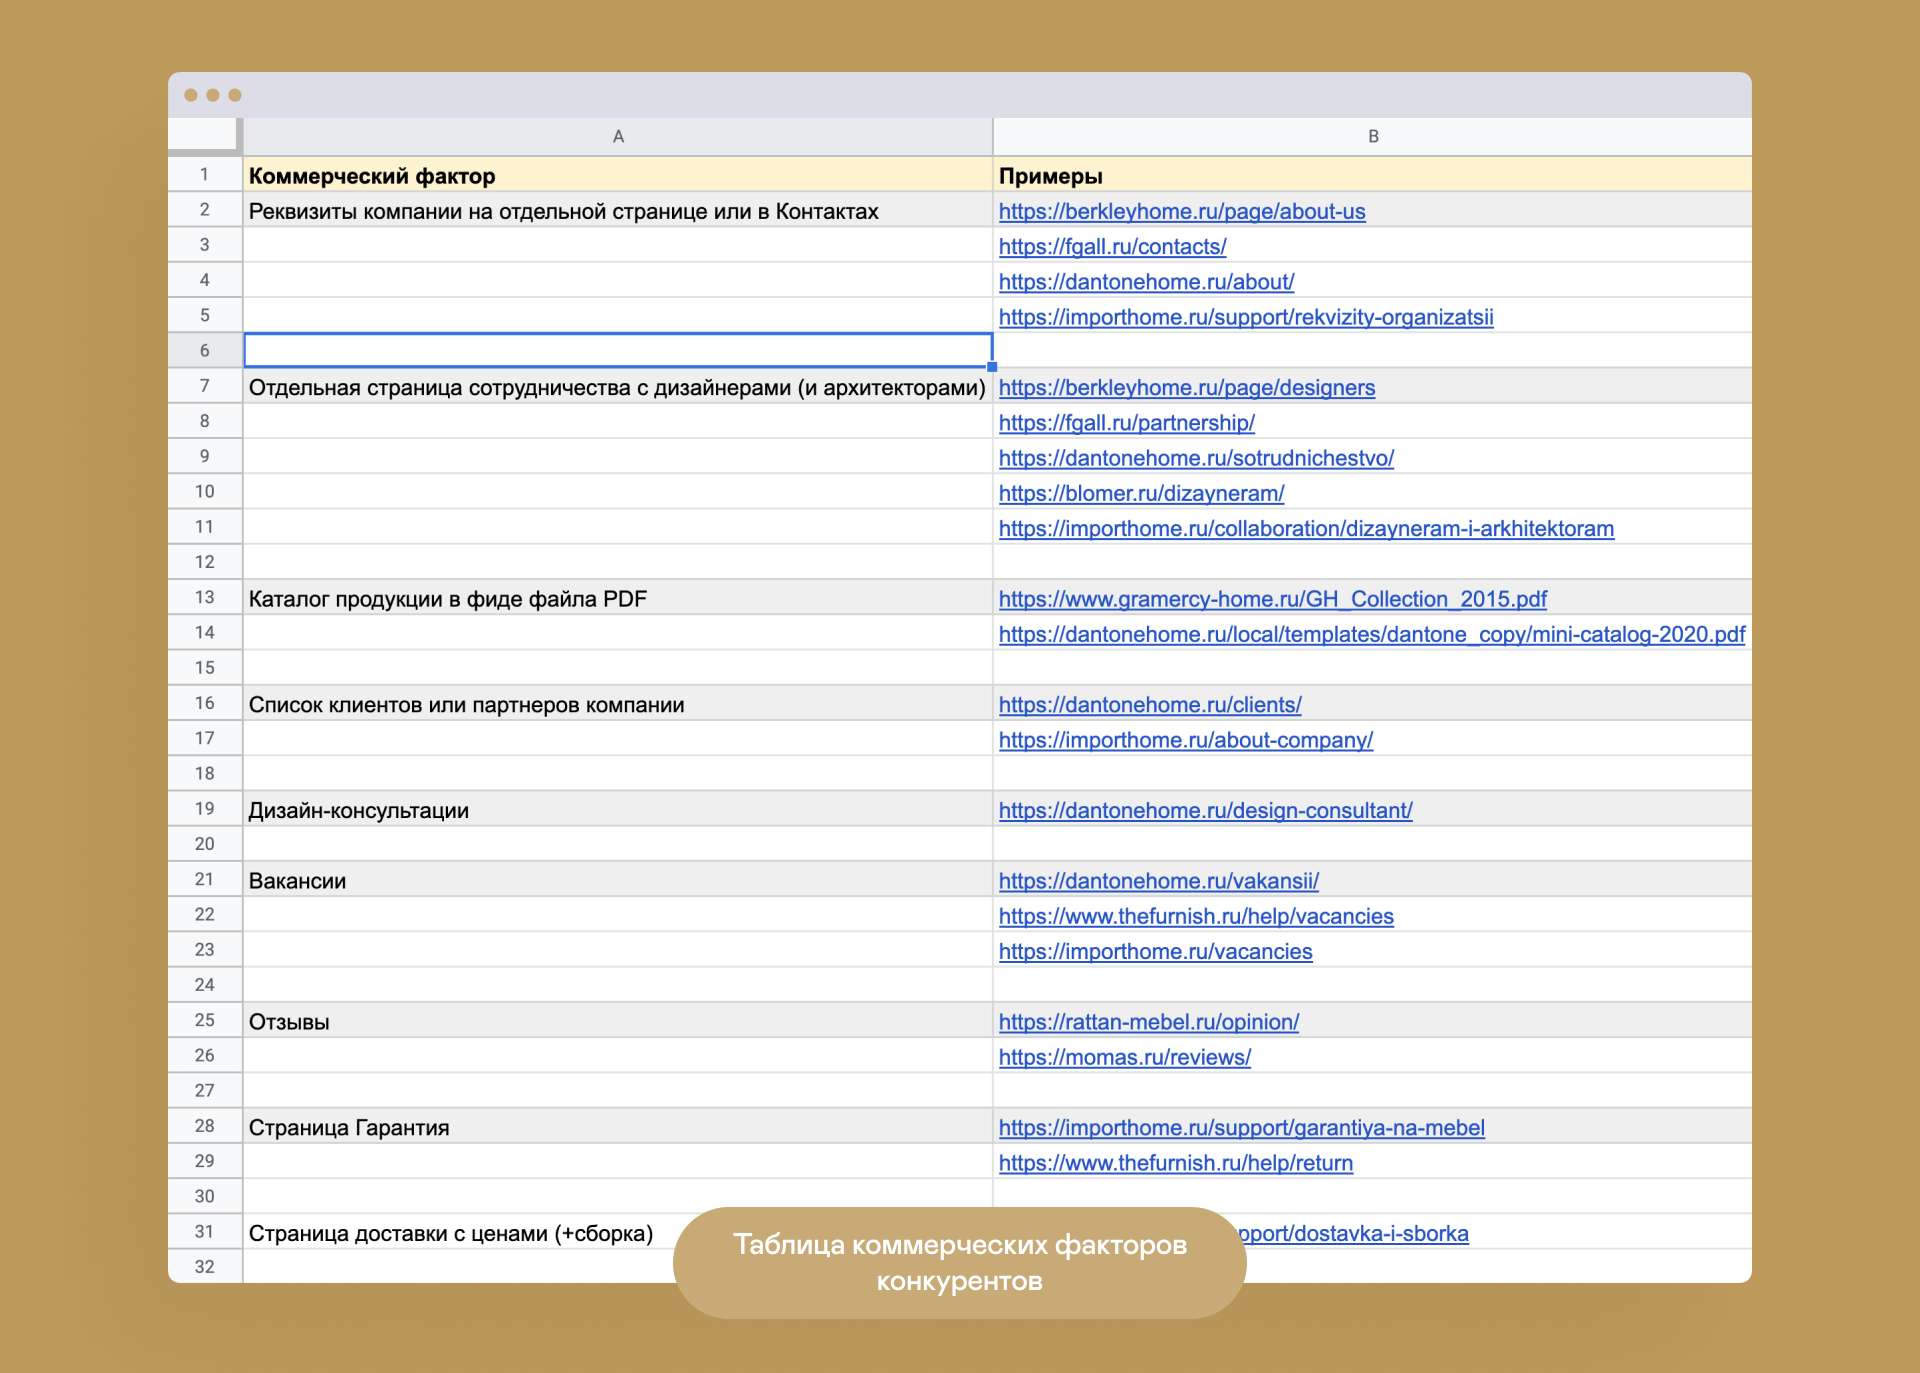This screenshot has height=1373, width=1920.
Task: Open importhome.ru/about-company link
Action: 1185,740
